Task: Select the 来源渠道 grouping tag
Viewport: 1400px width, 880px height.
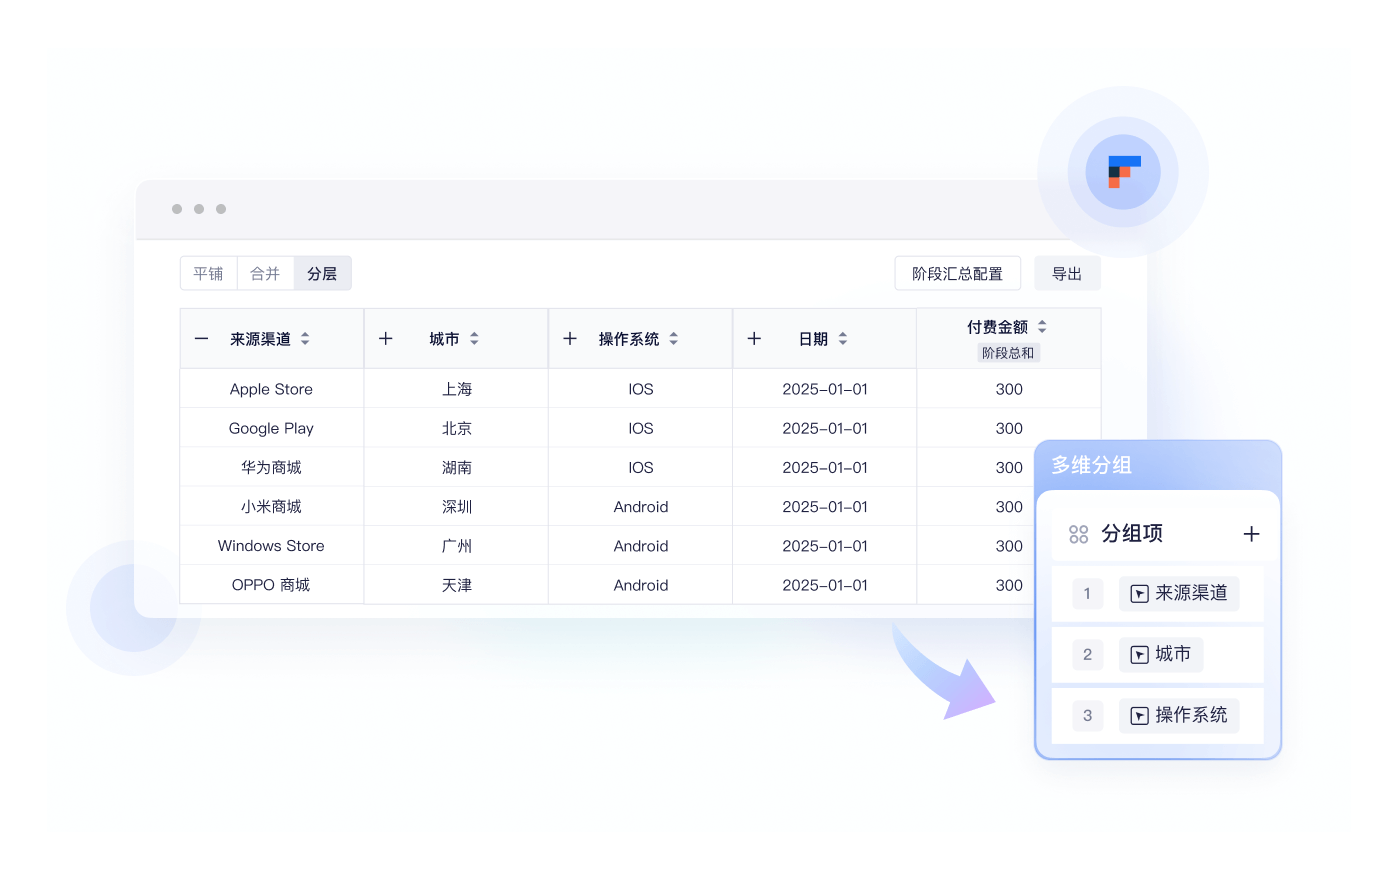Action: [x=1178, y=594]
